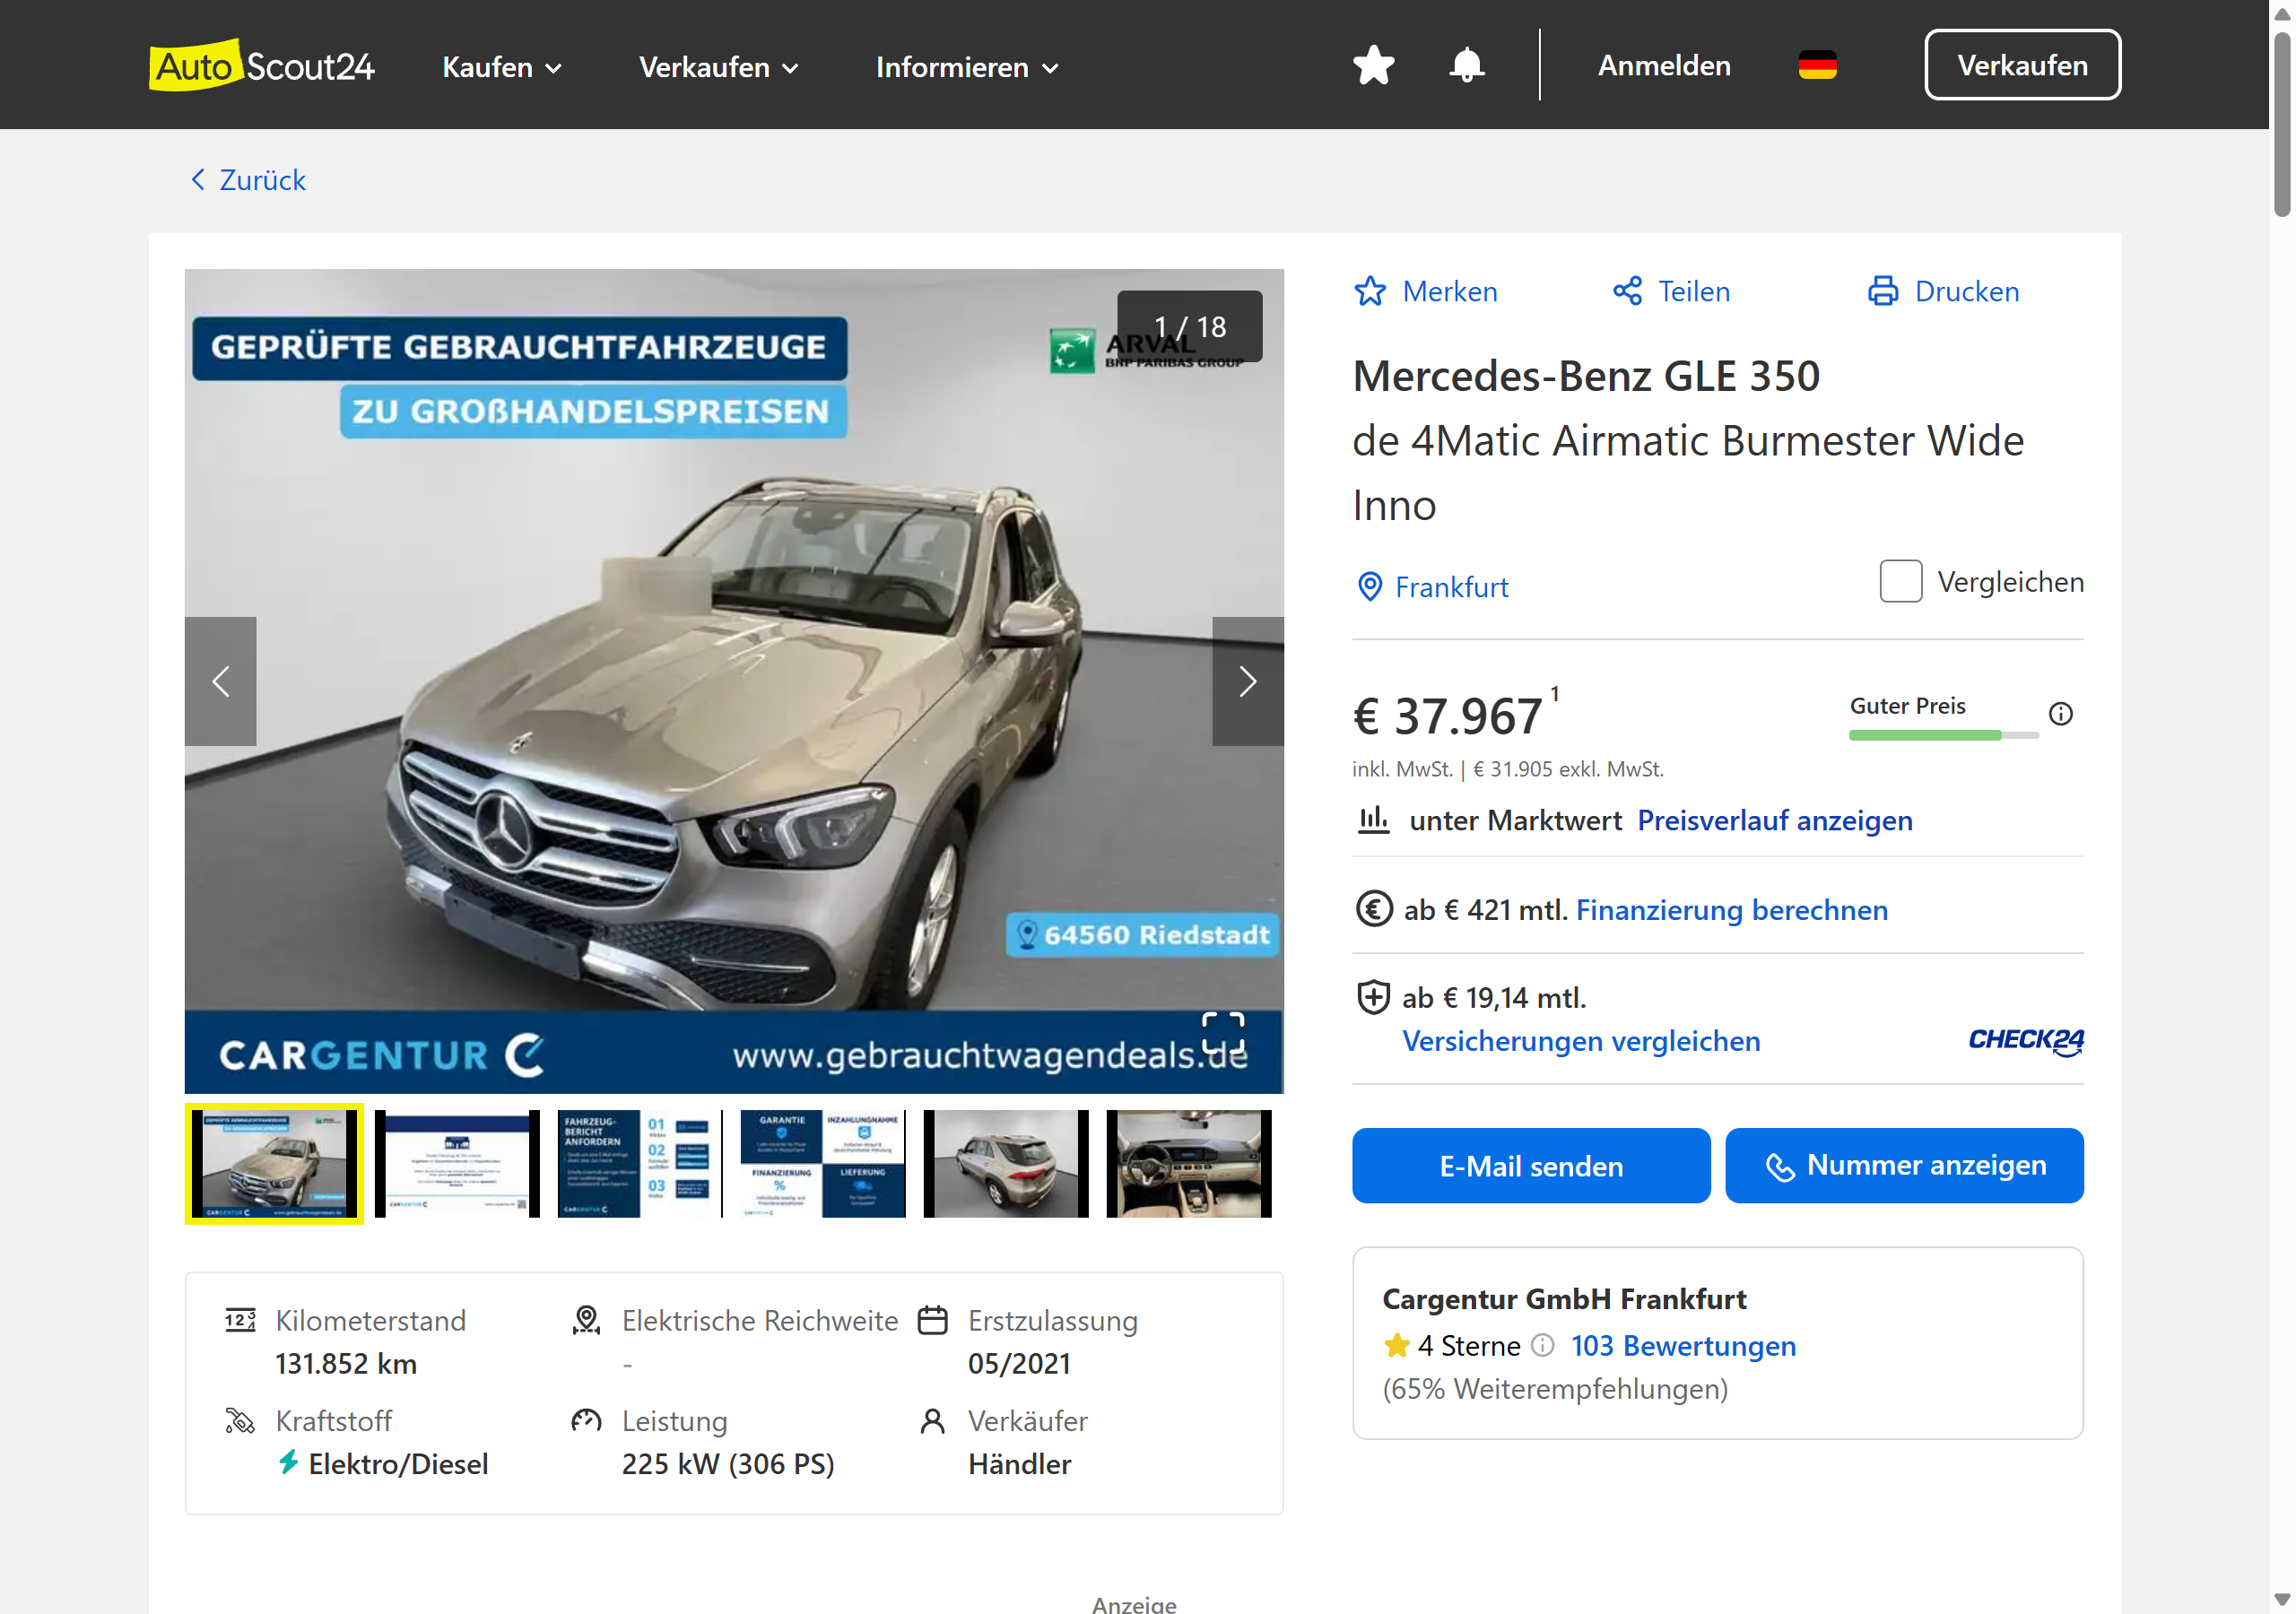Go back via Zurück link
The image size is (2296, 1614).
point(248,180)
